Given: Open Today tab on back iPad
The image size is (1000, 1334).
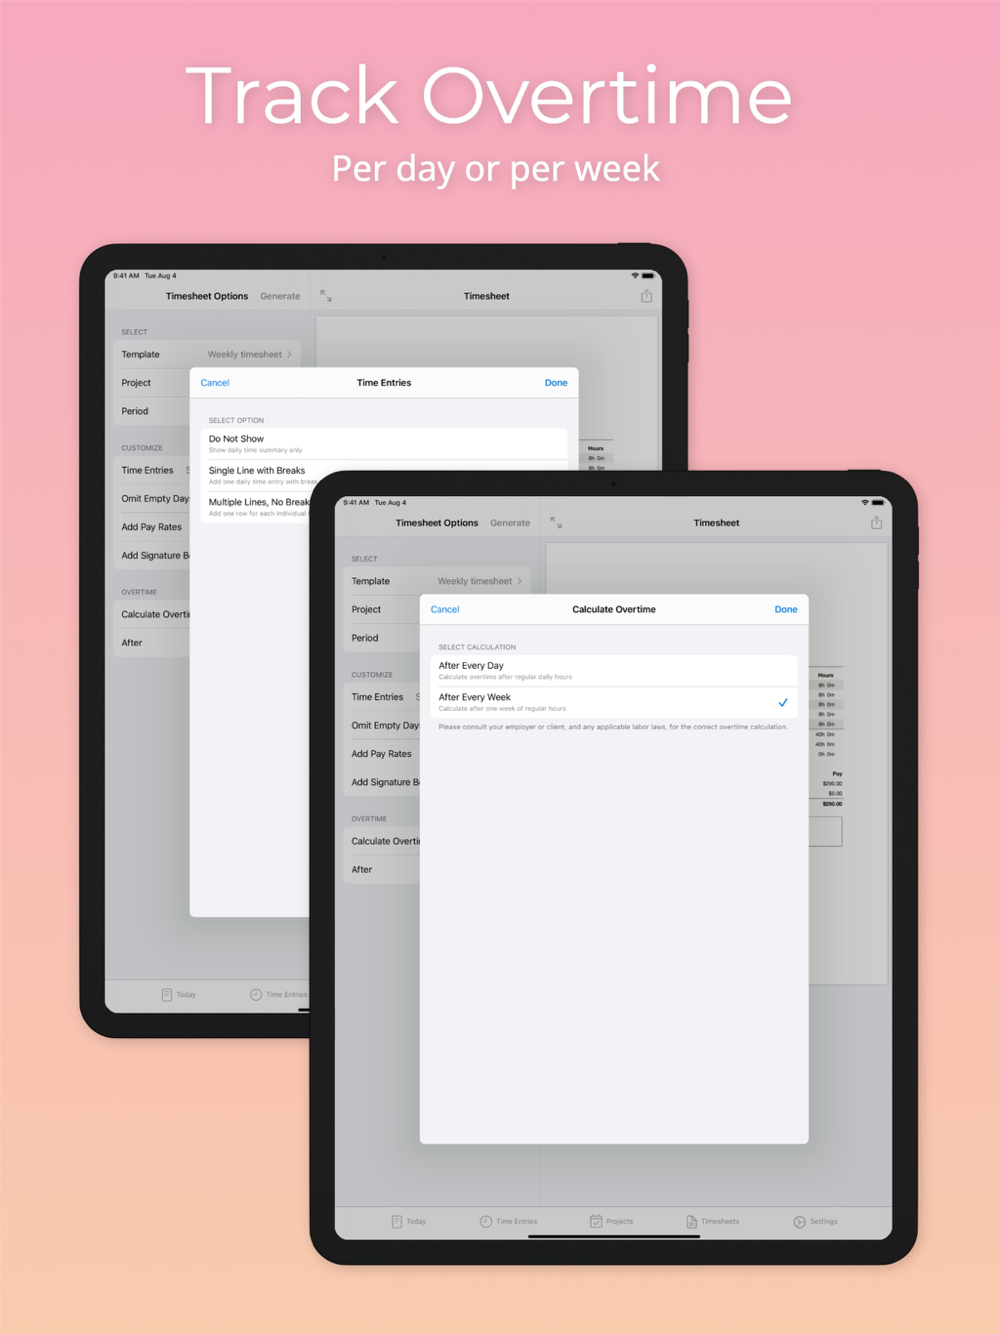Looking at the screenshot, I should pyautogui.click(x=178, y=994).
